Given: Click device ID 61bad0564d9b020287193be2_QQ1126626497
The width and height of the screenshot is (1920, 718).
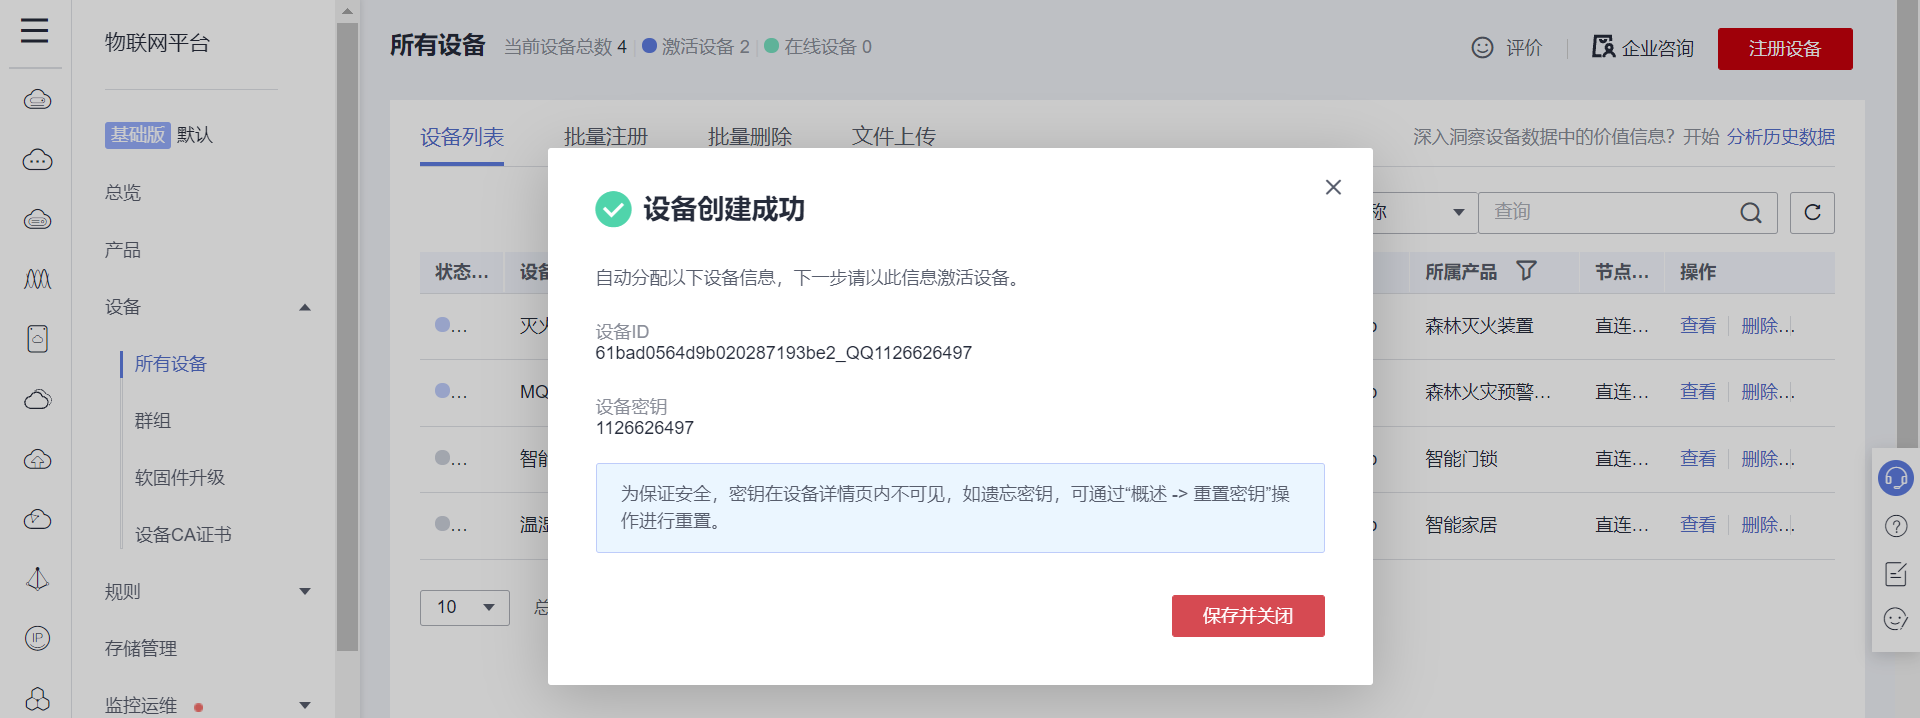Looking at the screenshot, I should 784,353.
